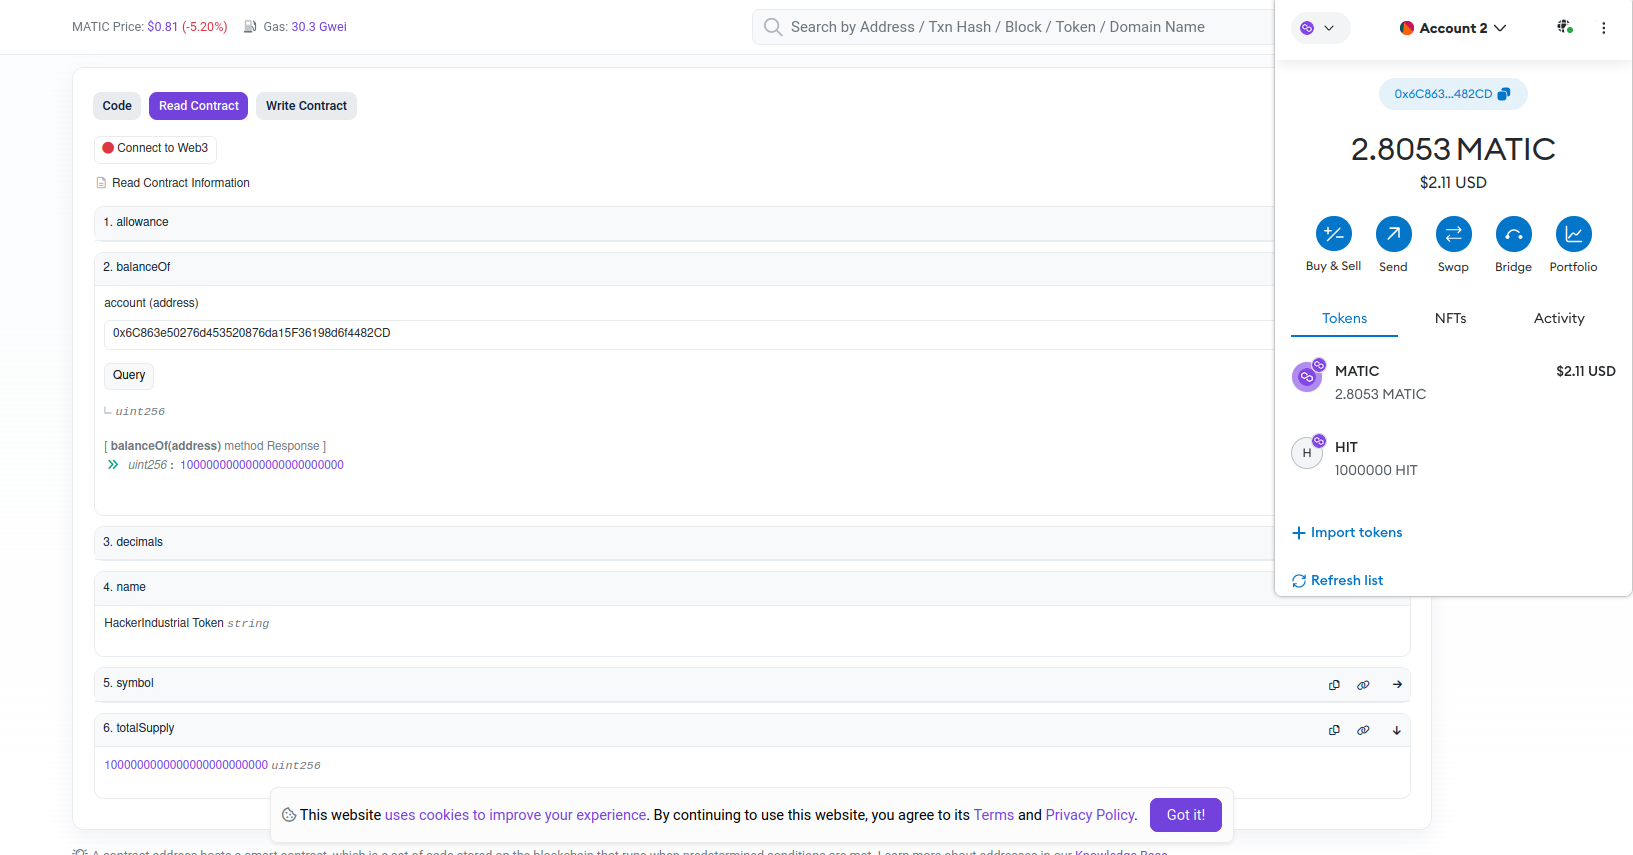Open the MATIC token row

(1453, 382)
